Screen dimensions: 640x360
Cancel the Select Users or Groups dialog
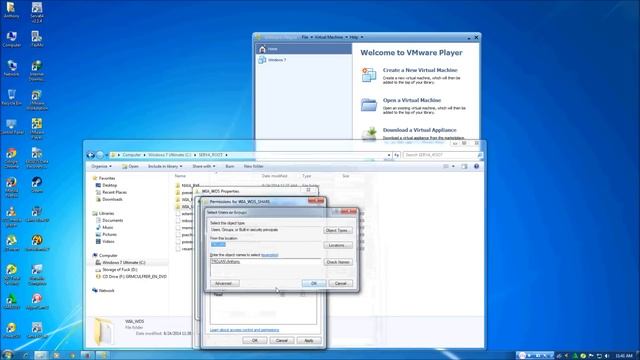(x=340, y=283)
